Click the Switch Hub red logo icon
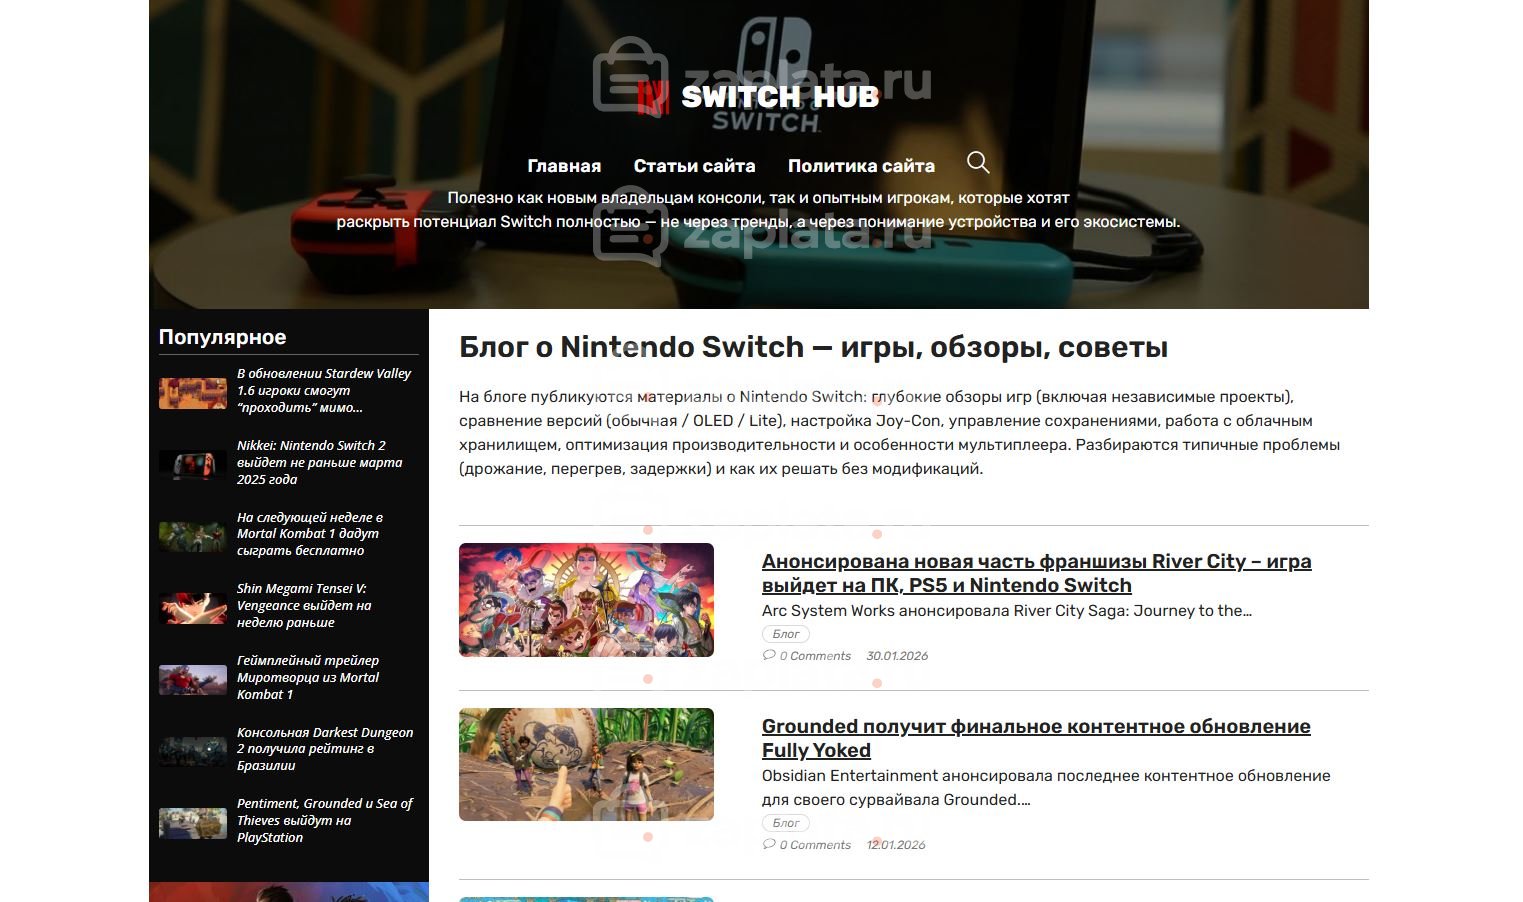Image resolution: width=1523 pixels, height=902 pixels. click(653, 97)
